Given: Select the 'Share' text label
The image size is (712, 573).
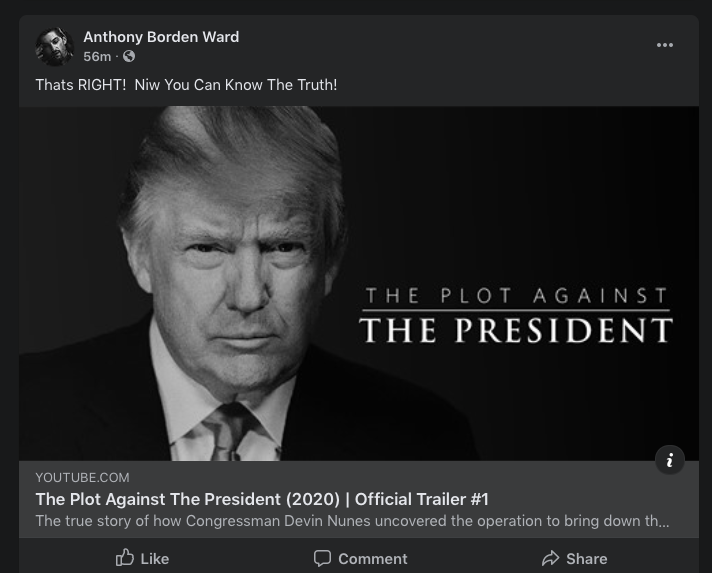Looking at the screenshot, I should pyautogui.click(x=587, y=558).
